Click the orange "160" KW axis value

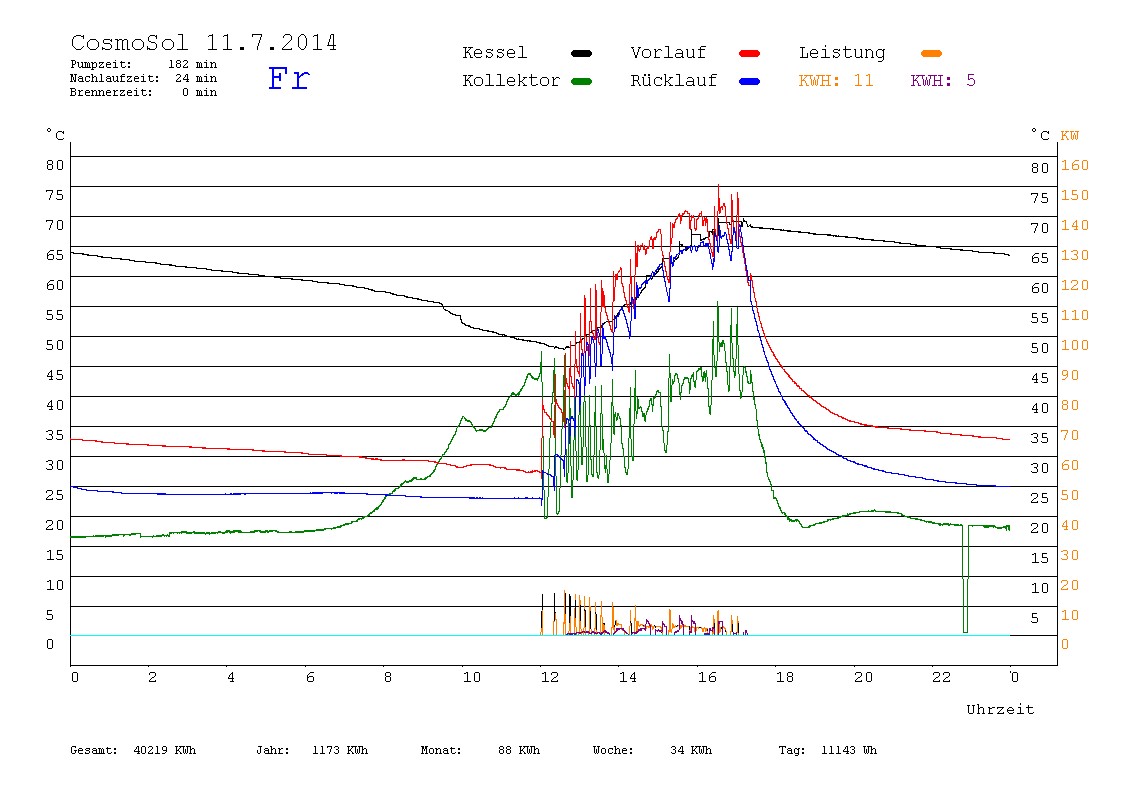(1075, 165)
